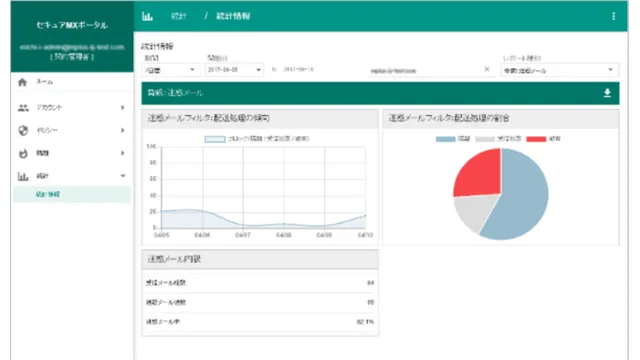The height and width of the screenshot is (360, 640).
Task: Open the period dropdown showing 7日間
Action: (171, 70)
